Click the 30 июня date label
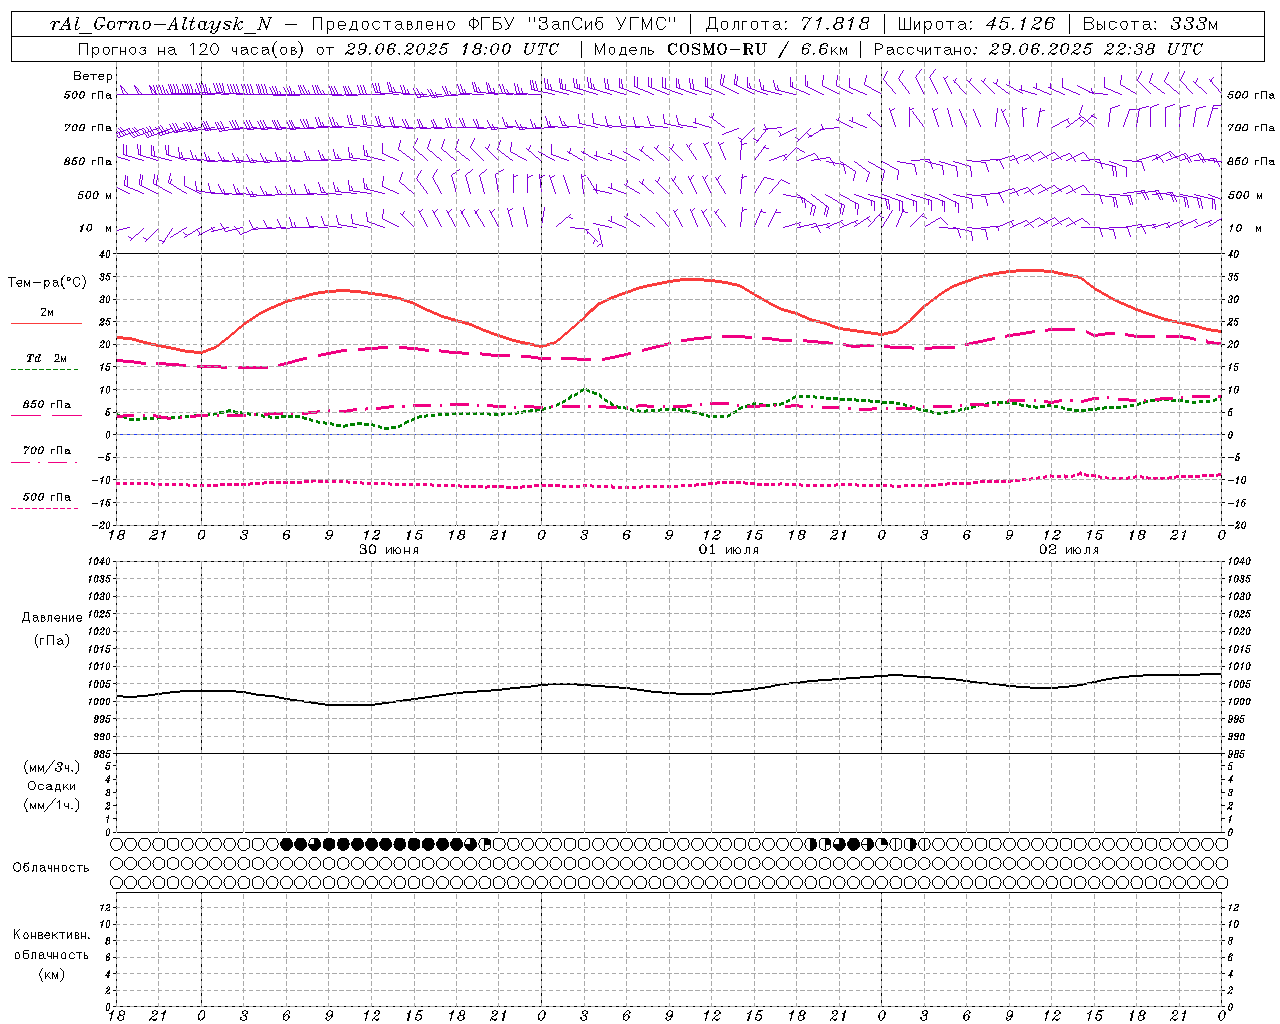Viewport: 1280px width, 1024px height. 389,550
